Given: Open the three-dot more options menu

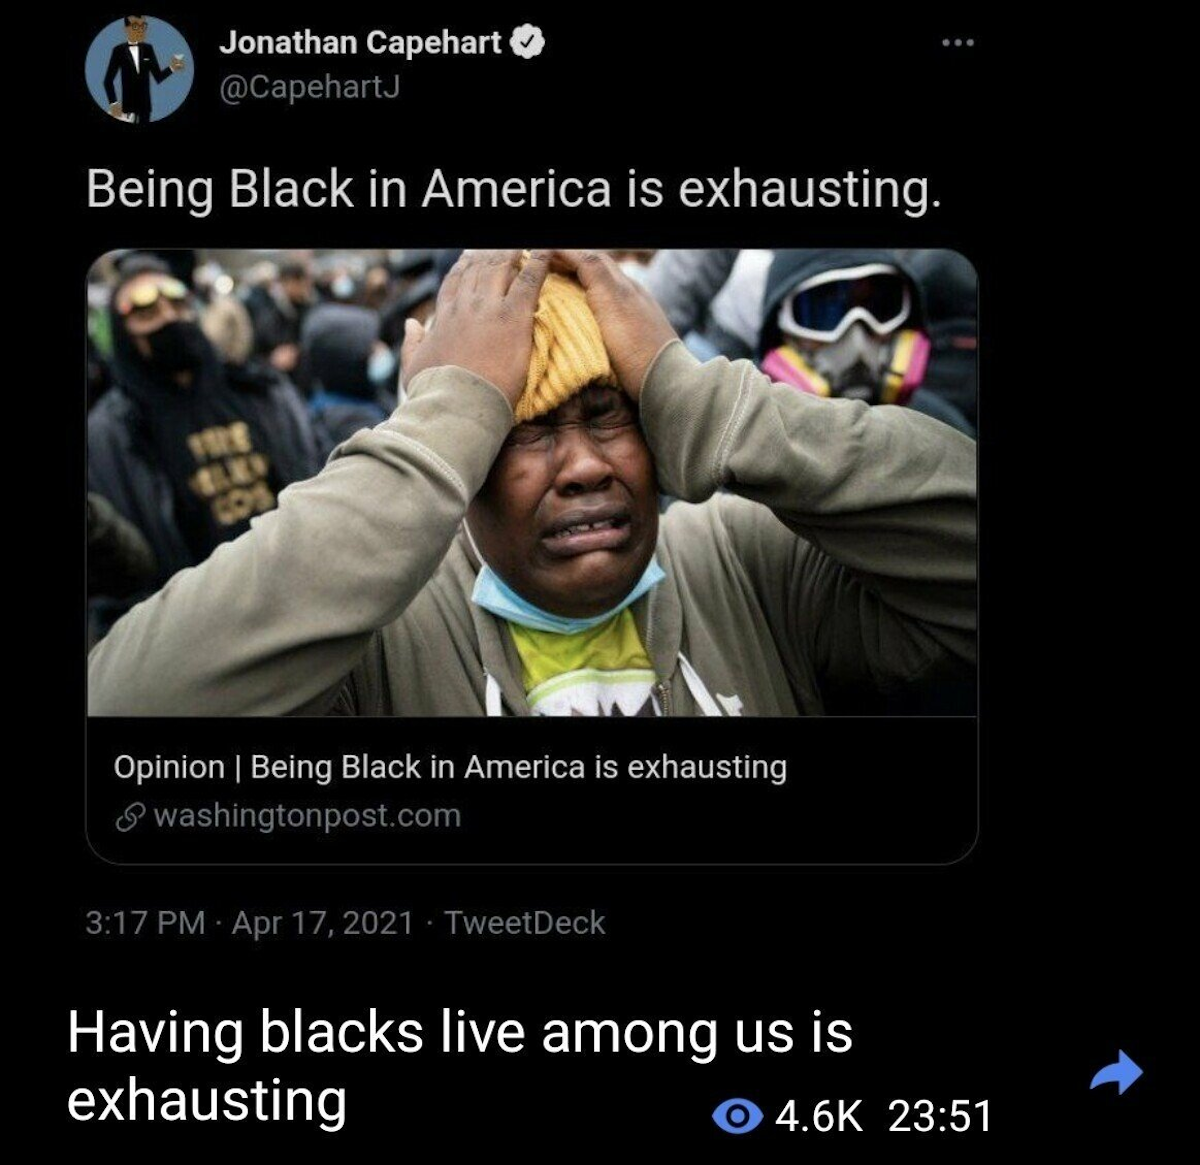Looking at the screenshot, I should point(957,44).
